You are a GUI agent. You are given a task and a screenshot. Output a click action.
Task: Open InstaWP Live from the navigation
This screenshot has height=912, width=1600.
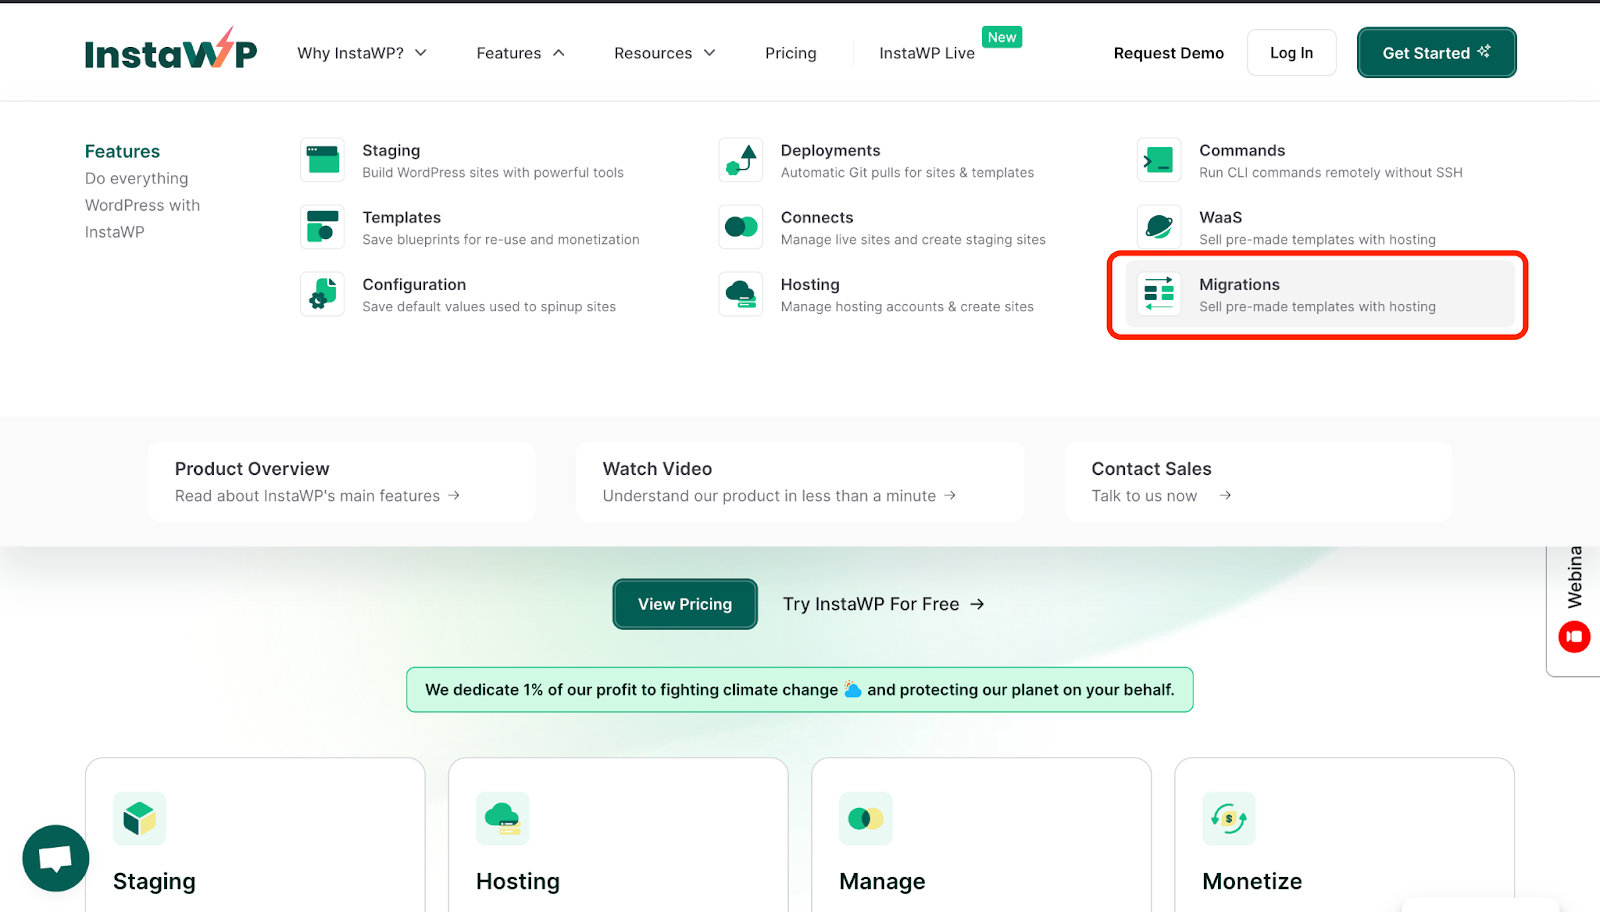tap(927, 53)
